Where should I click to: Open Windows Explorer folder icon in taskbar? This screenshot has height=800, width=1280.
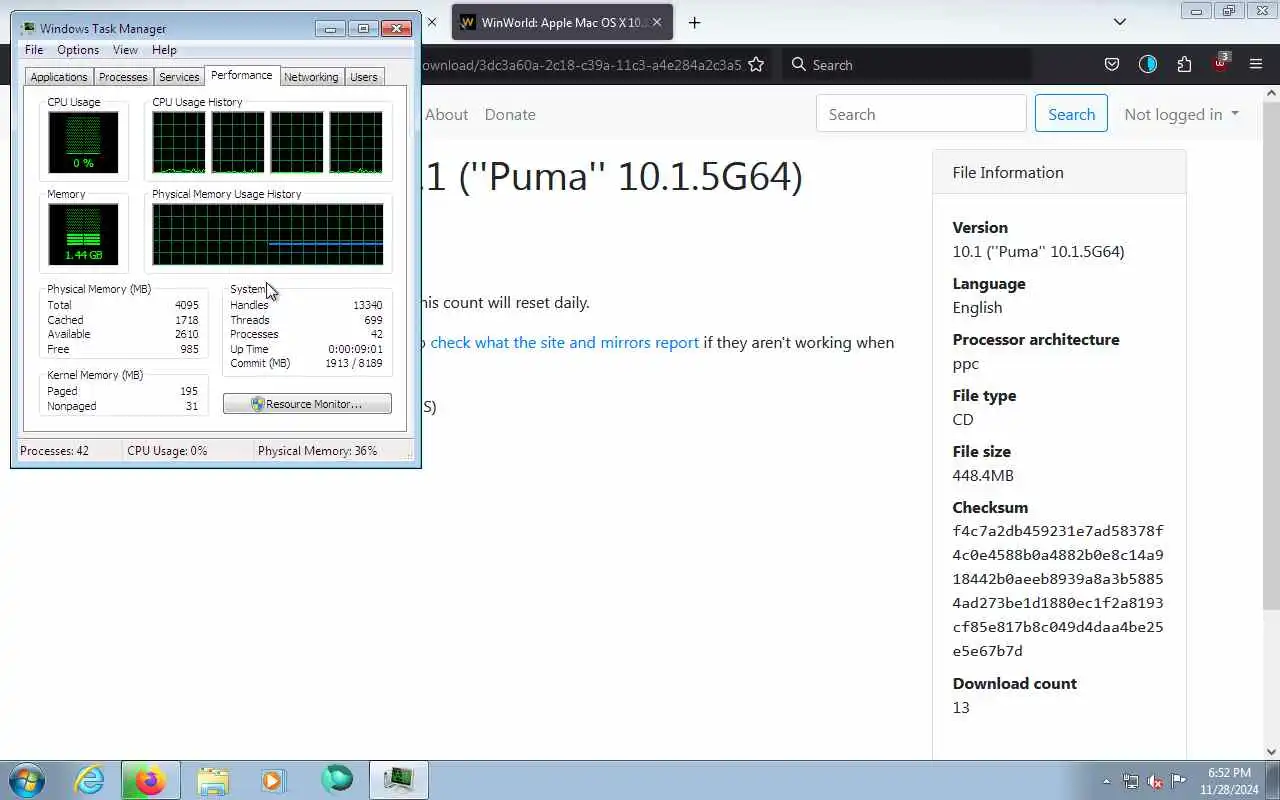212,780
